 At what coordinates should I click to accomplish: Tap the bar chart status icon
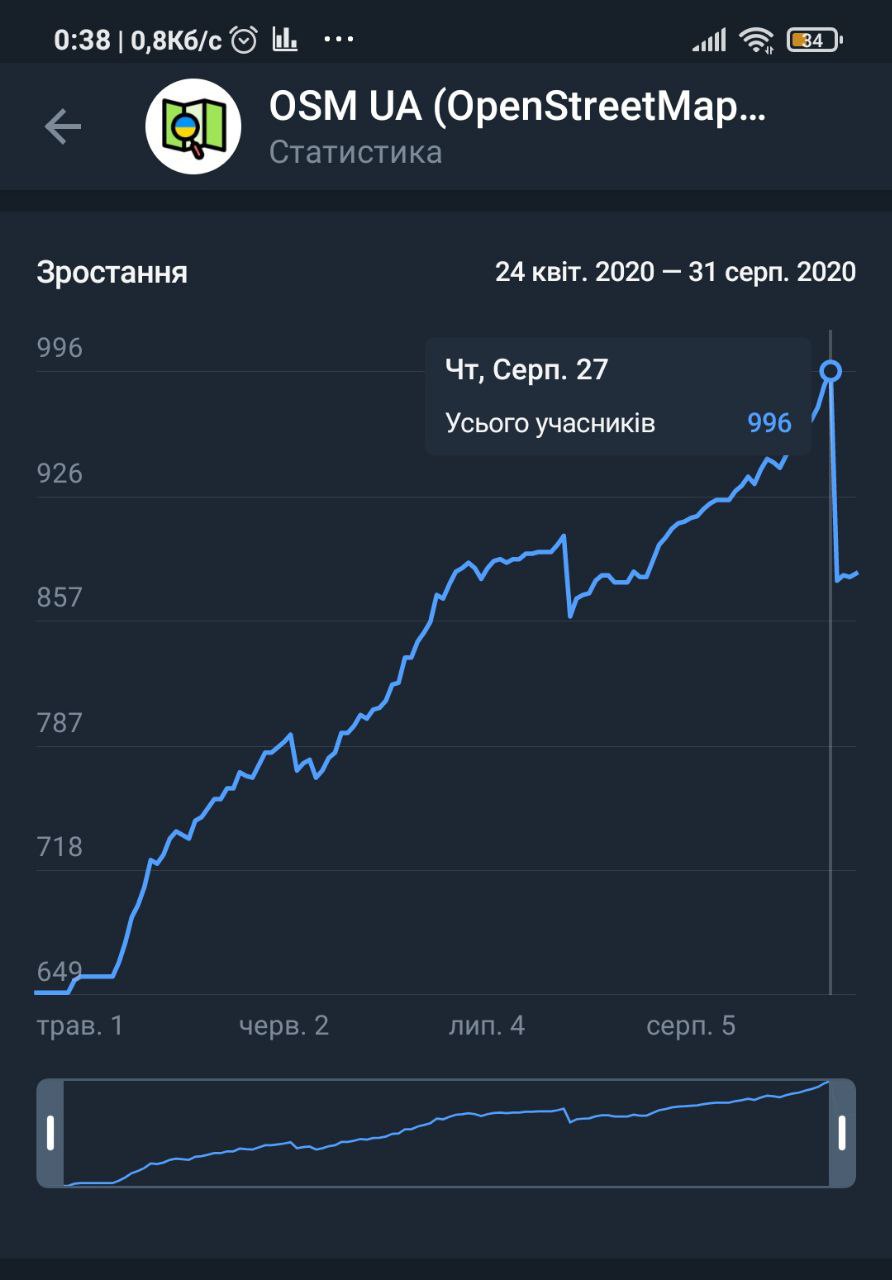pos(285,40)
